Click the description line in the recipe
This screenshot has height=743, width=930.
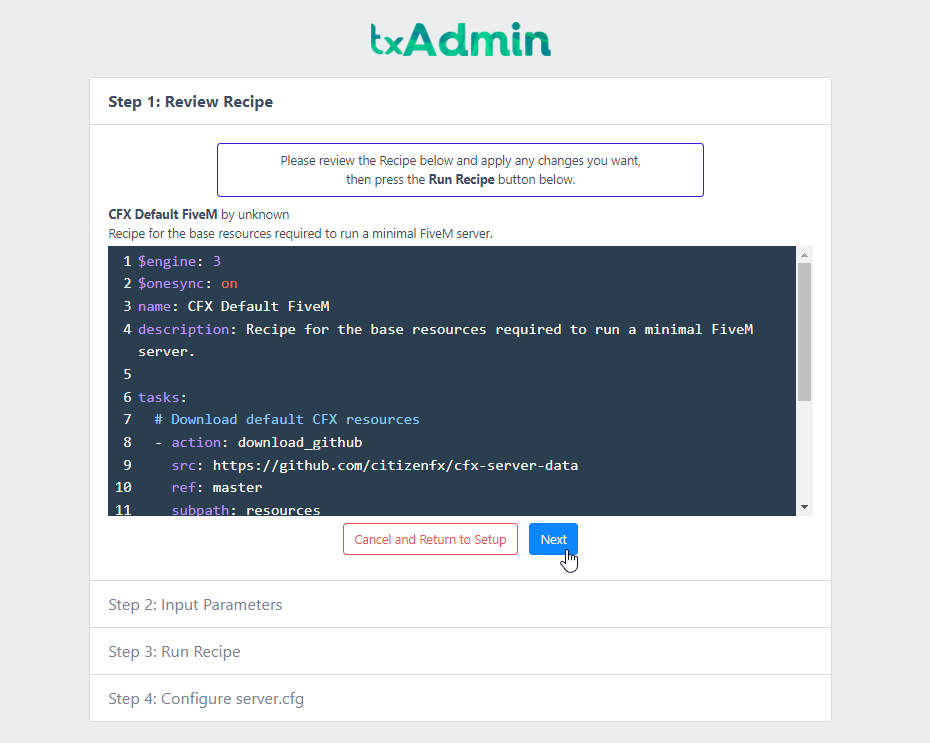[x=445, y=329]
